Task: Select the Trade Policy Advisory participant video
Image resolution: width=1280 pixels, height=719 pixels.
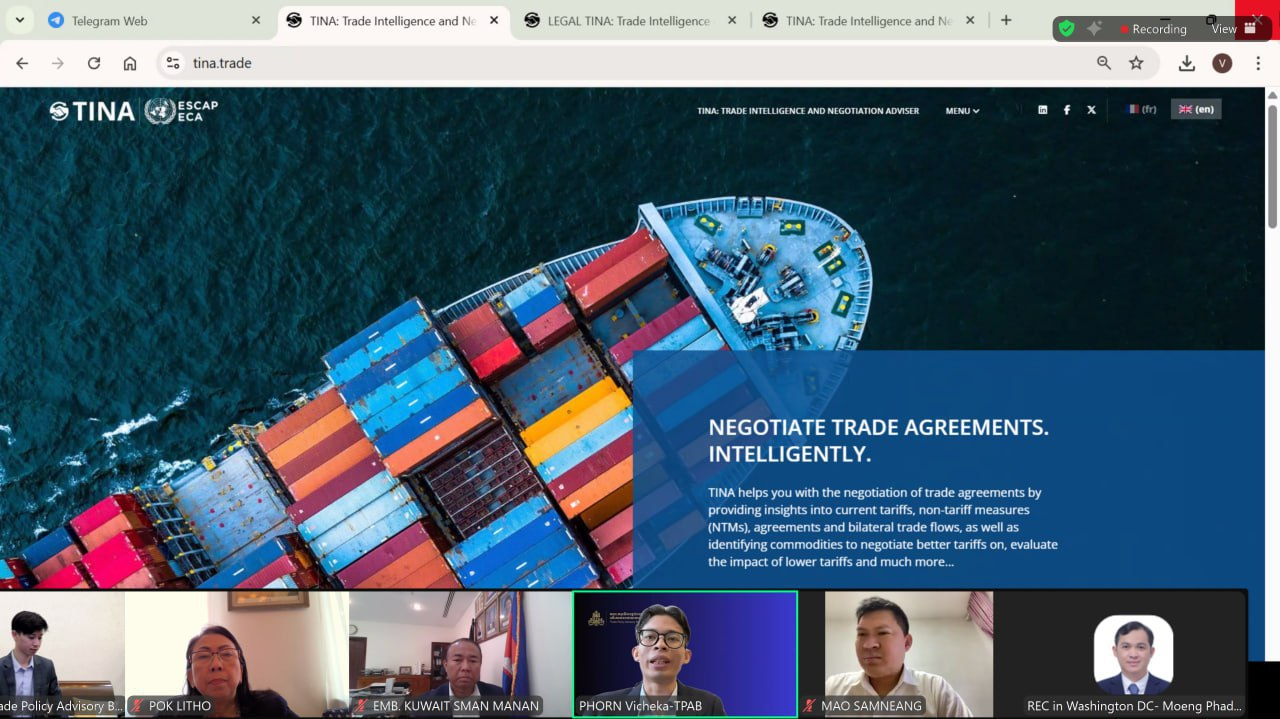Action: tap(62, 654)
